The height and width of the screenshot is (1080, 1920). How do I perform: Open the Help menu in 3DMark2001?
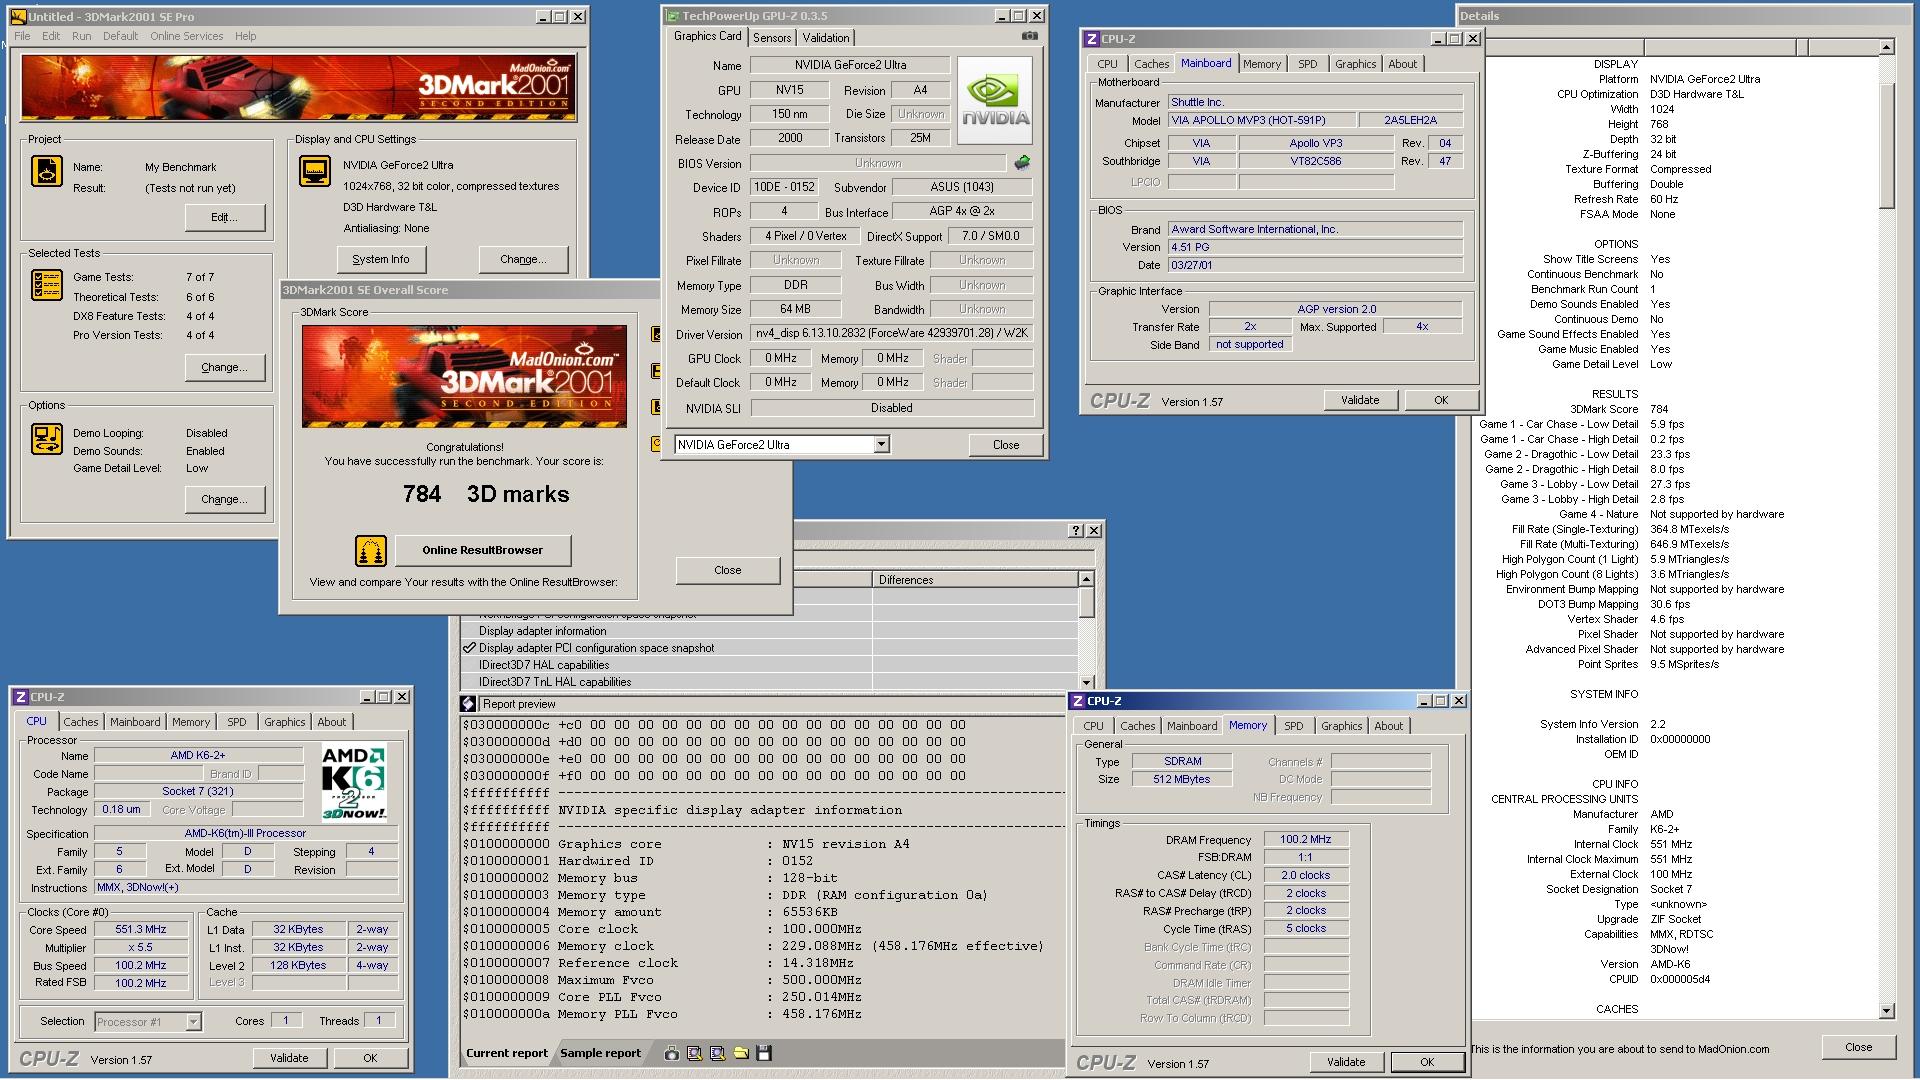246,36
